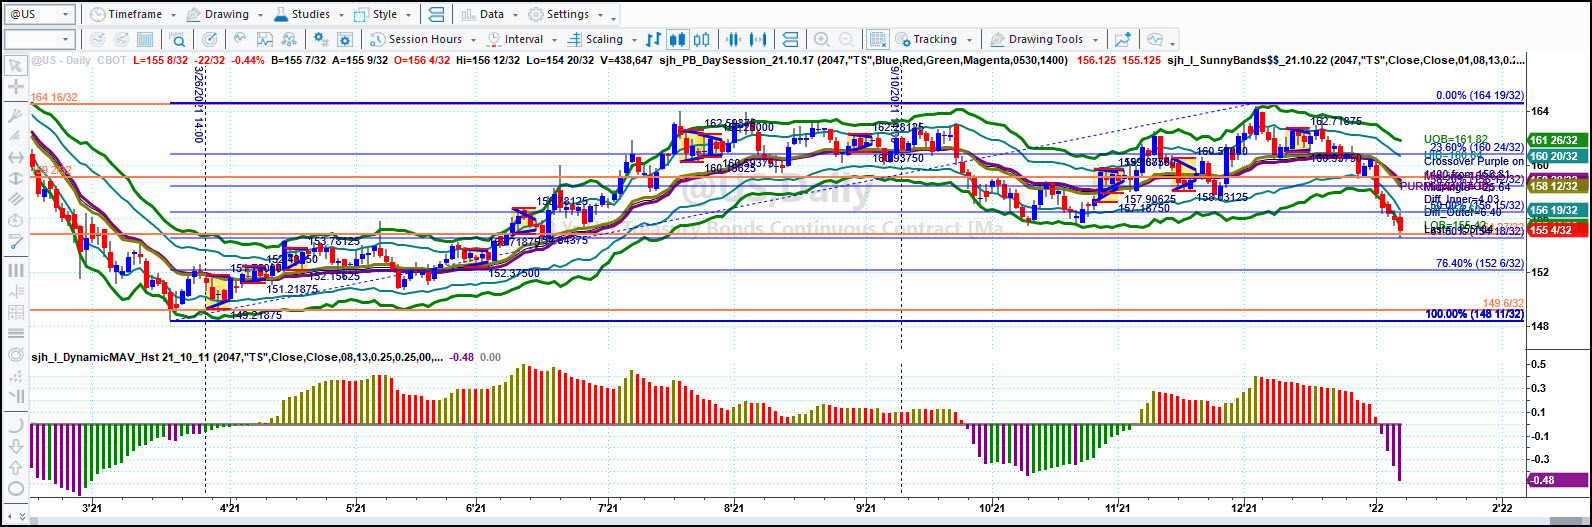The image size is (1592, 527).
Task: Click the chart-in-frame study icon
Action: coord(265,39)
